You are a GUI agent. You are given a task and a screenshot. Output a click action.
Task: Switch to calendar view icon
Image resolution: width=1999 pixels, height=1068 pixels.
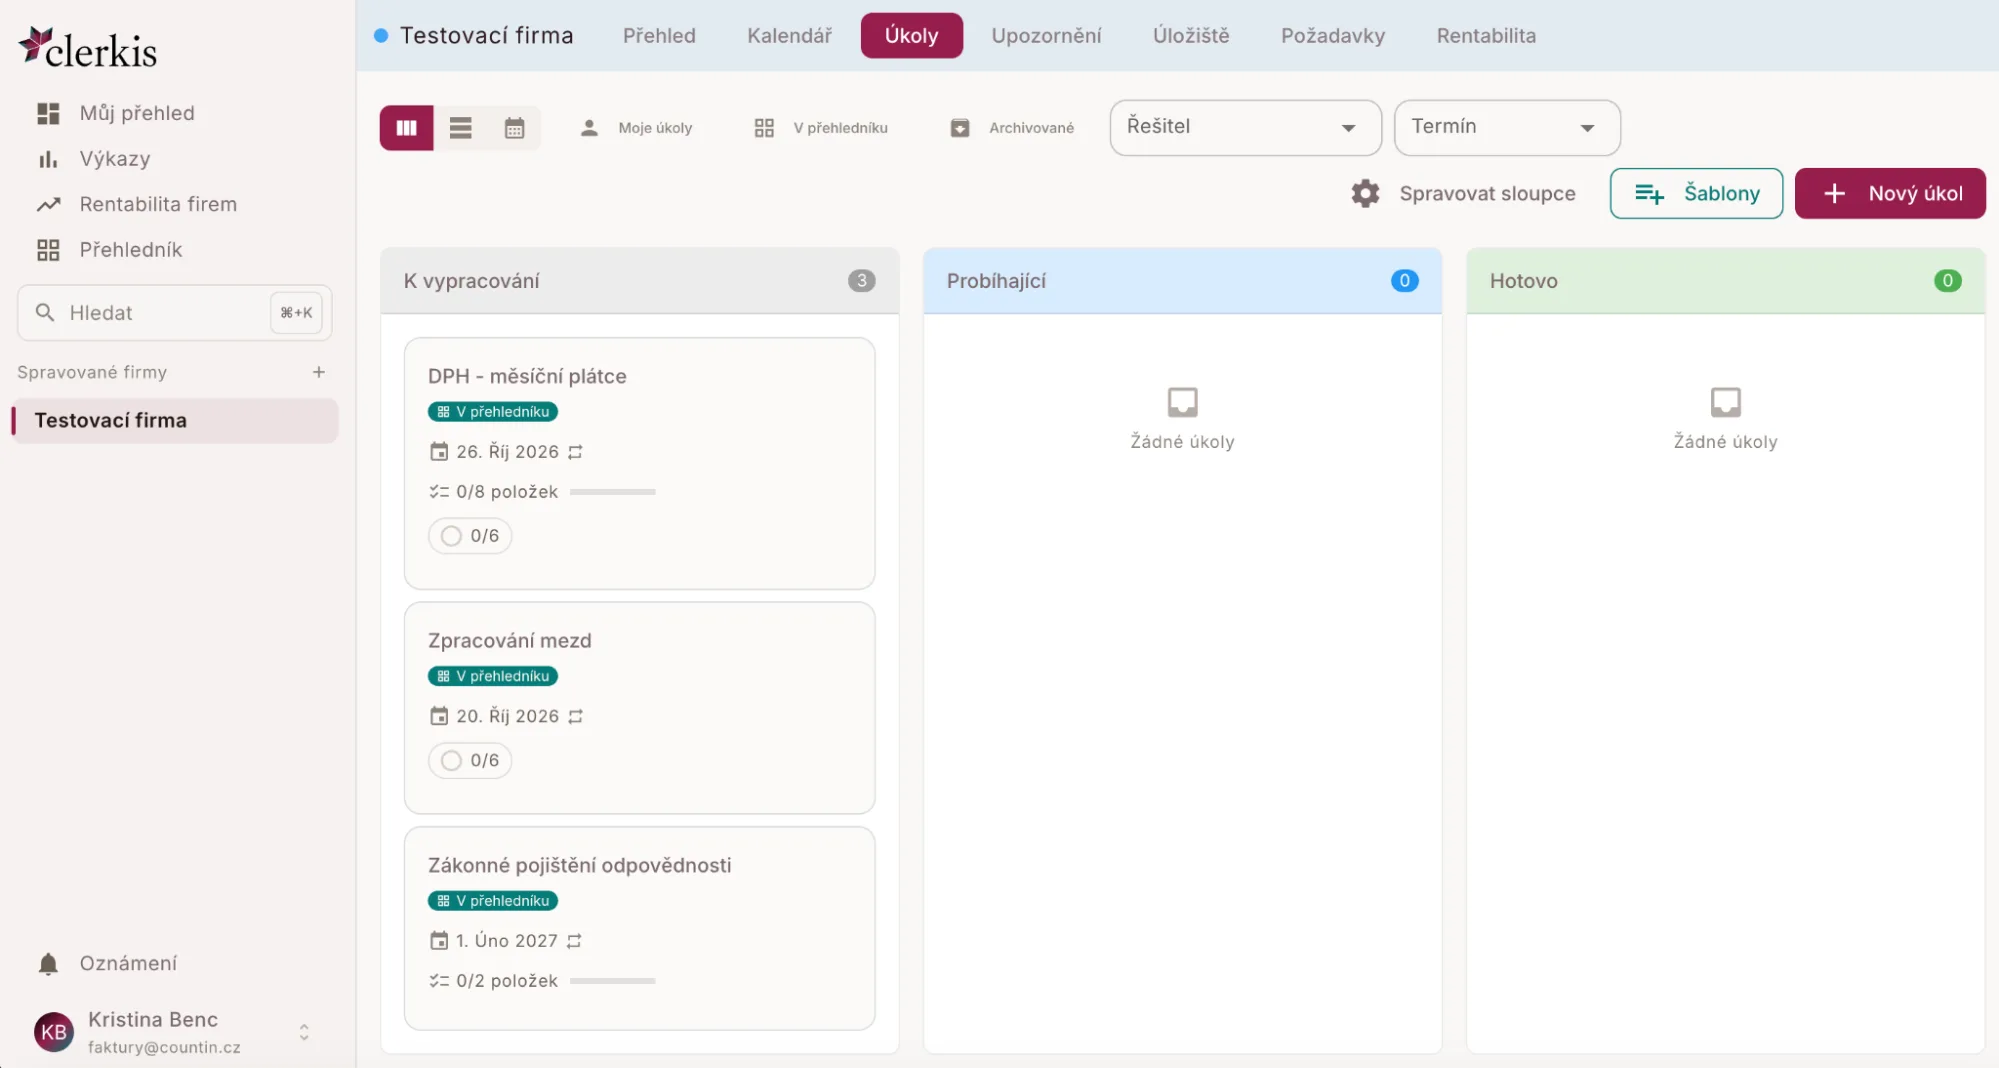tap(514, 128)
